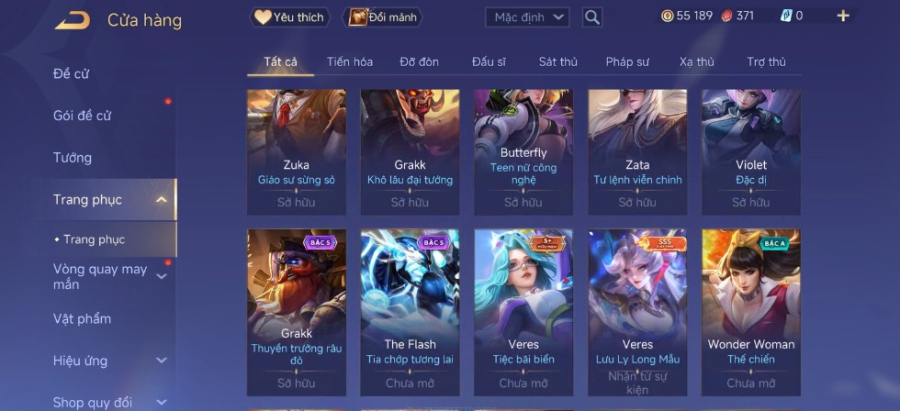Viewport: 900px width, 411px height.
Task: Open Đổi mảnh fragment exchange chest
Action: [382, 17]
